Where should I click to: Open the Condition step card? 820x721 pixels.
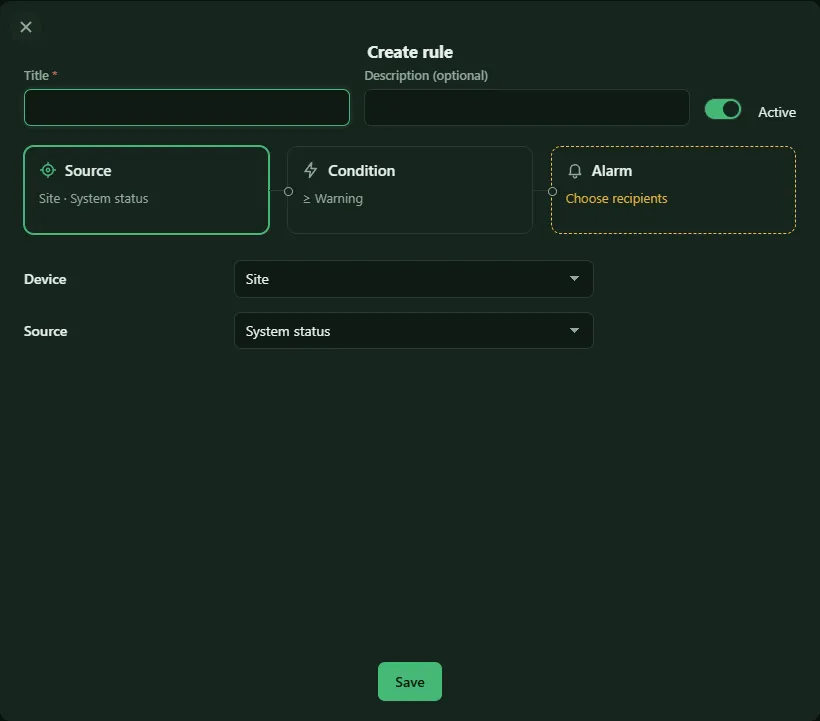click(410, 190)
